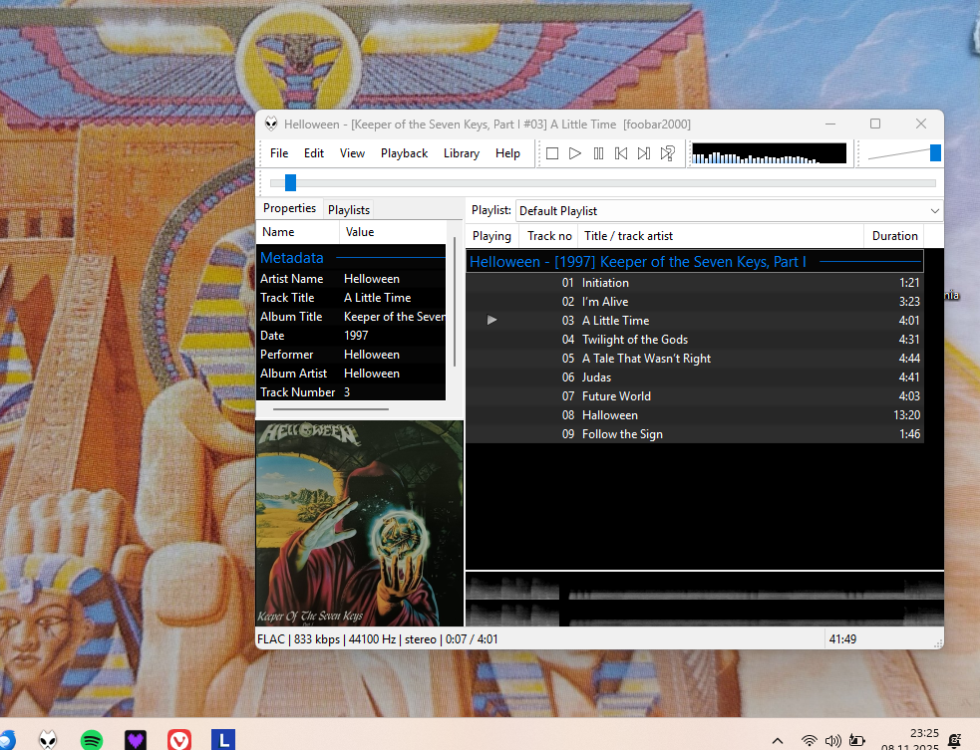Click the Title / track artist column header
The height and width of the screenshot is (750, 980).
click(x=628, y=236)
